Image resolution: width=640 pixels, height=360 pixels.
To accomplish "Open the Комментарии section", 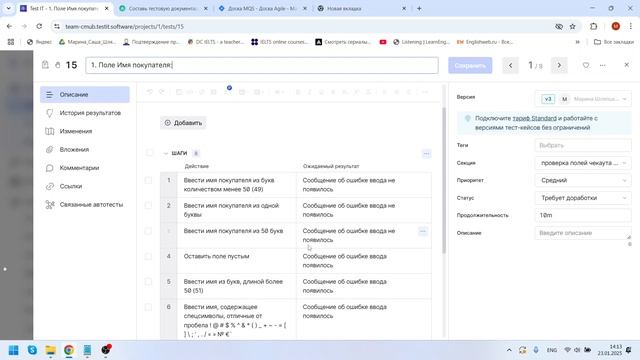I will click(x=85, y=168).
